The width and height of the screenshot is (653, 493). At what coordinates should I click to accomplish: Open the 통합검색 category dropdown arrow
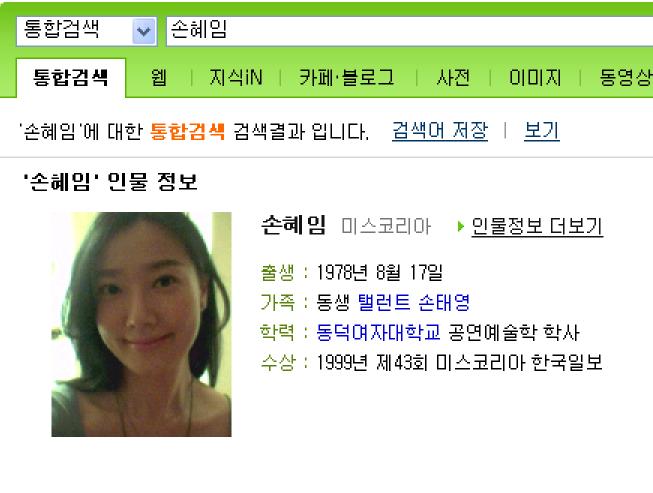point(144,31)
